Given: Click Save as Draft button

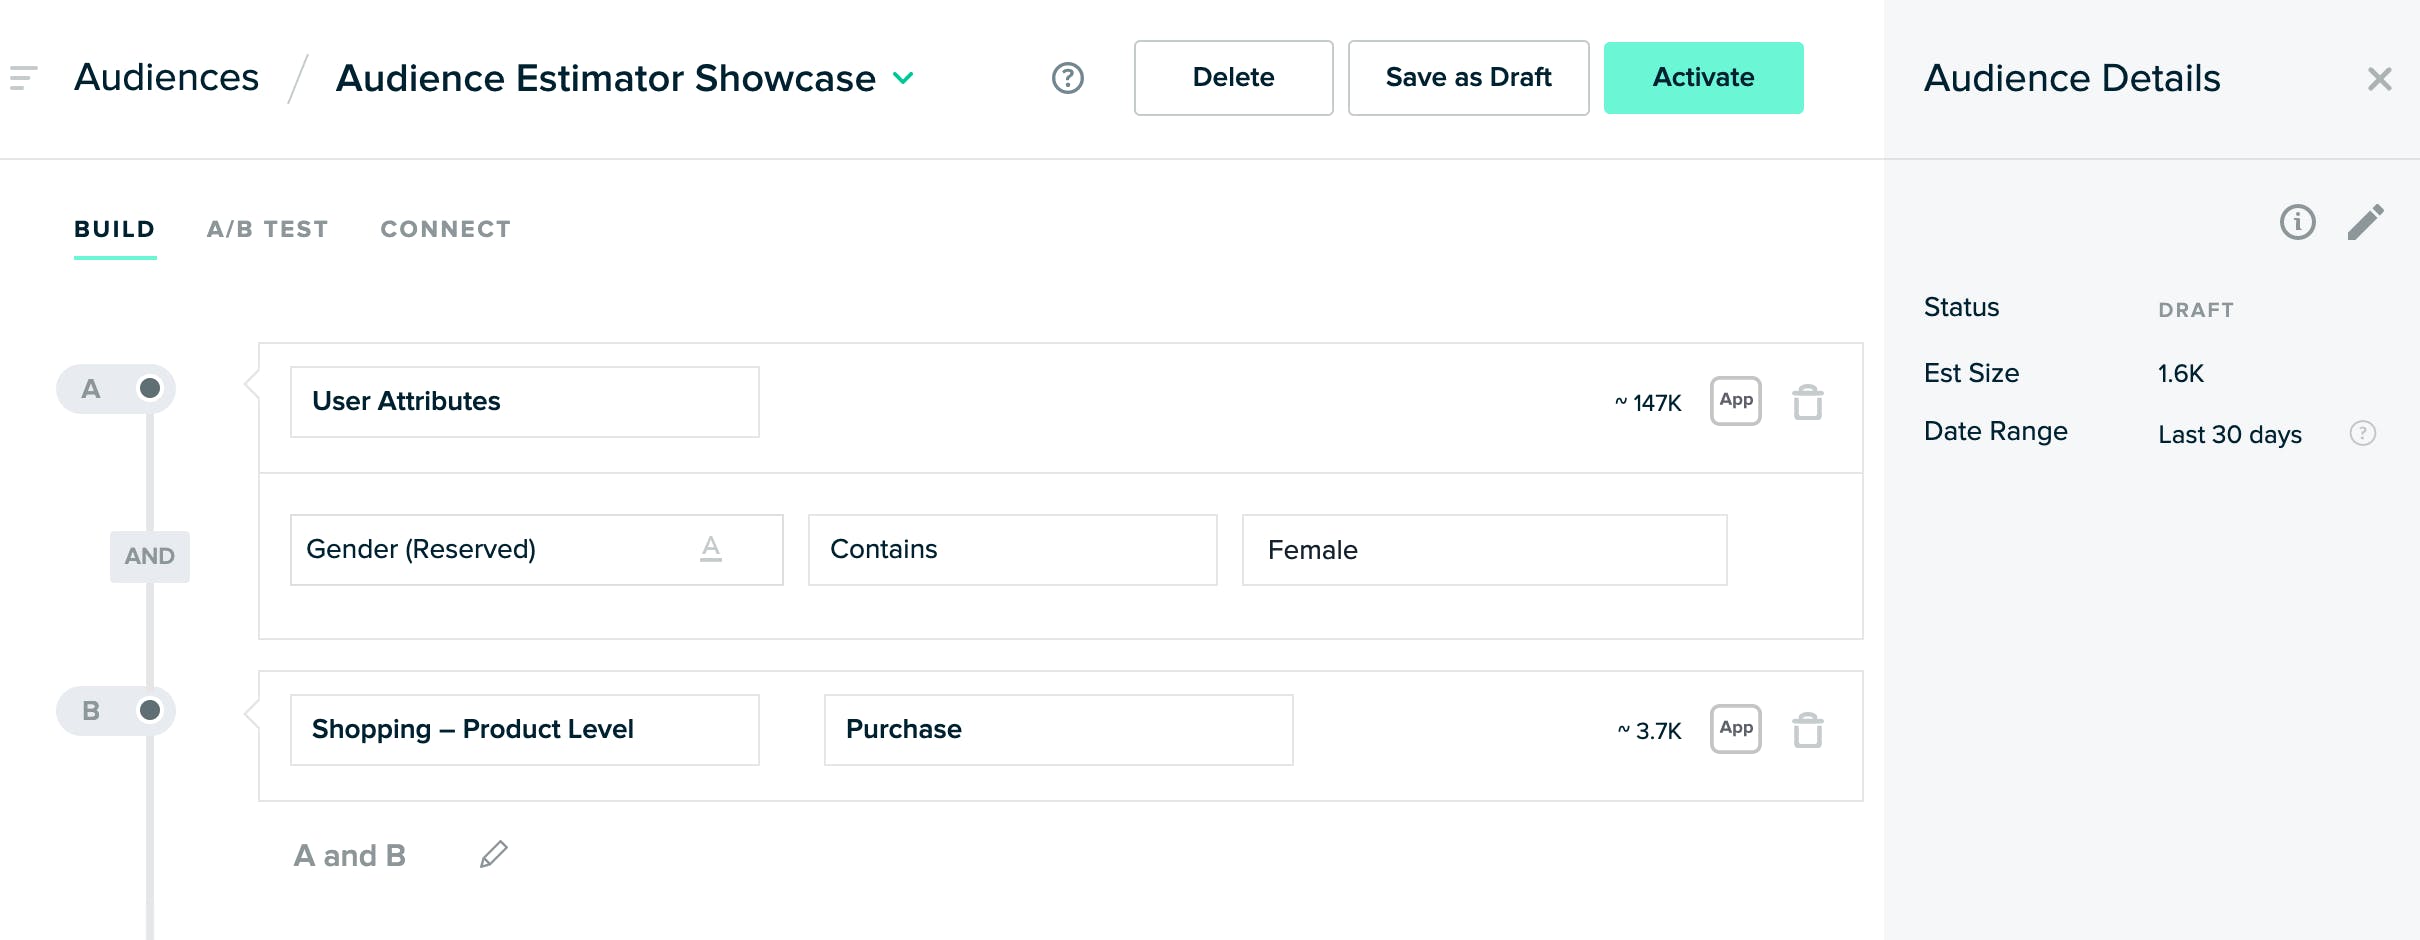Looking at the screenshot, I should (1468, 78).
